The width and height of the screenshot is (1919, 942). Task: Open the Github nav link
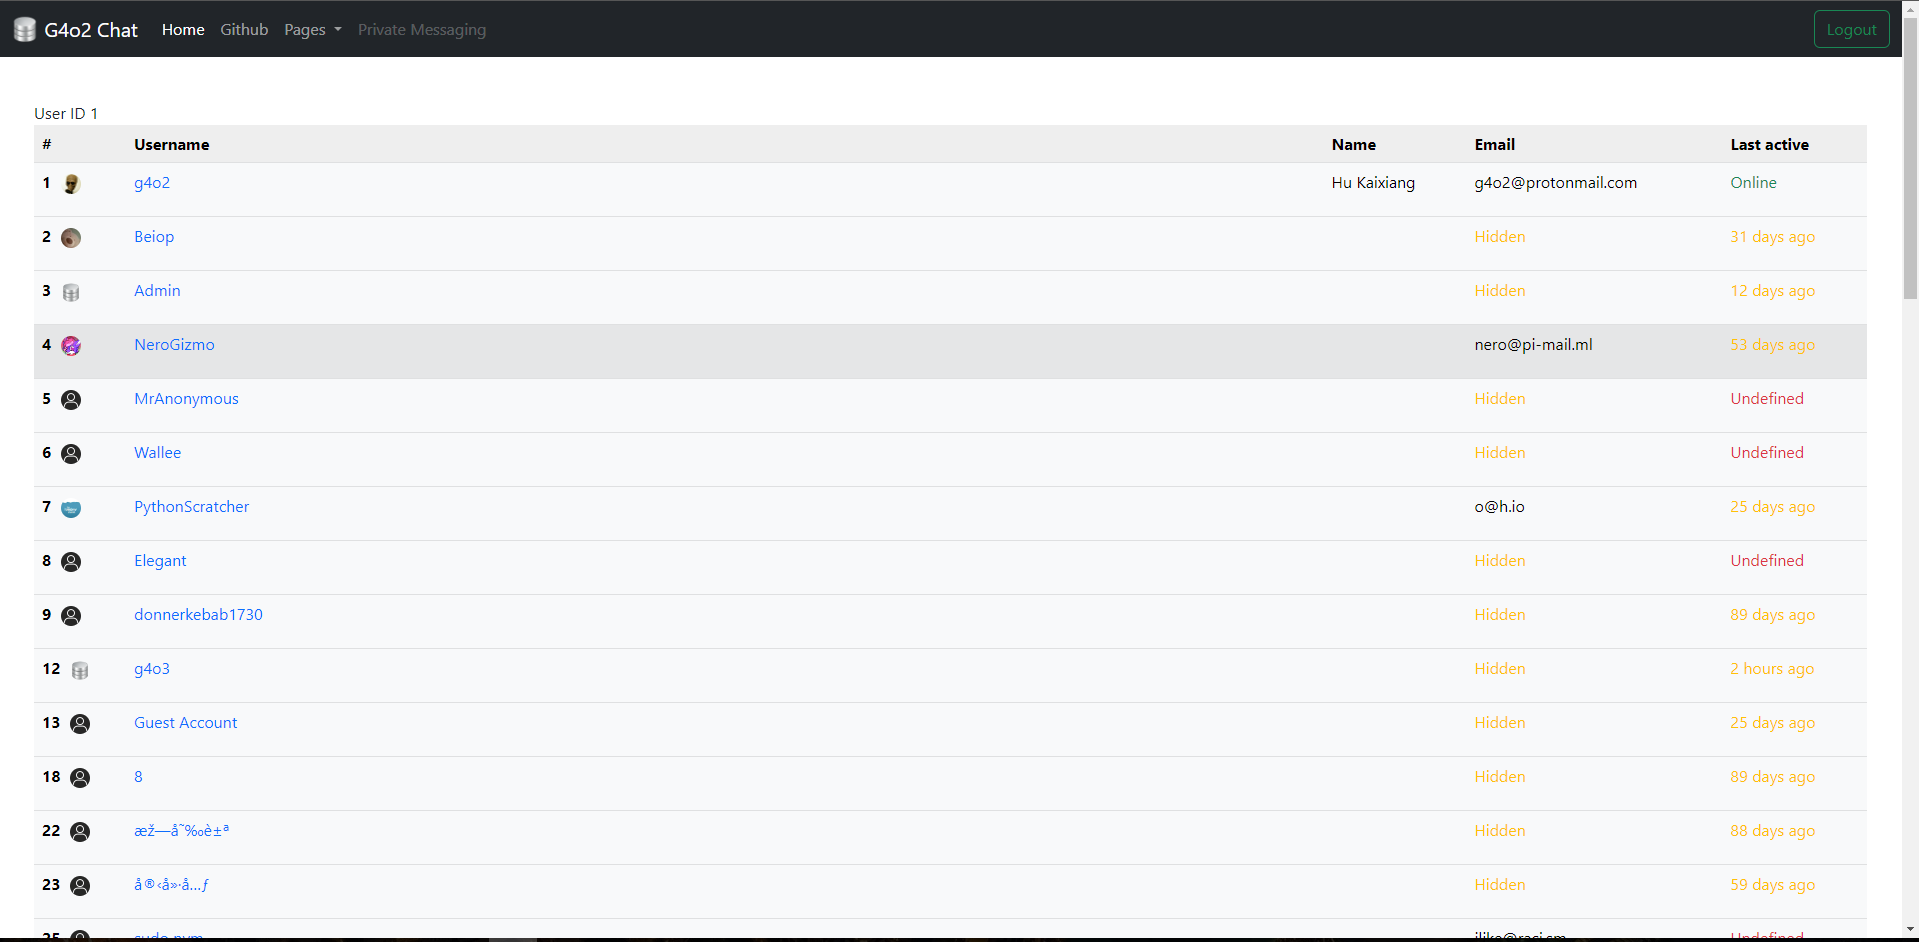244,30
